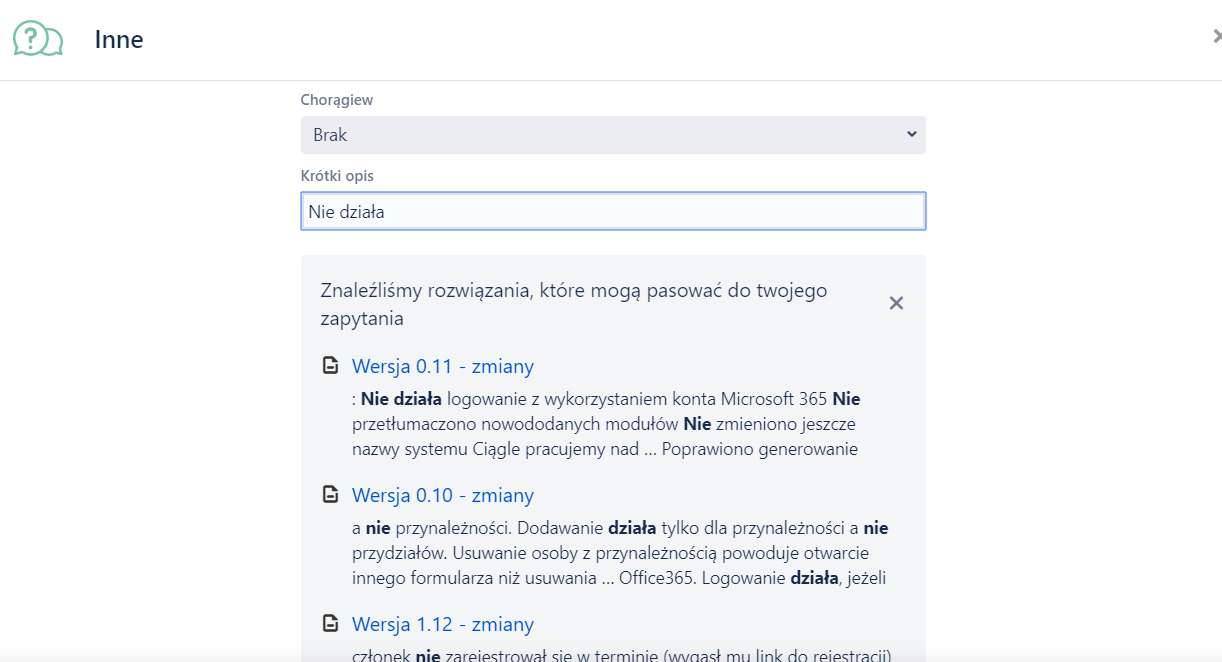
Task: Click the Chorągiew field label
Action: click(x=336, y=100)
